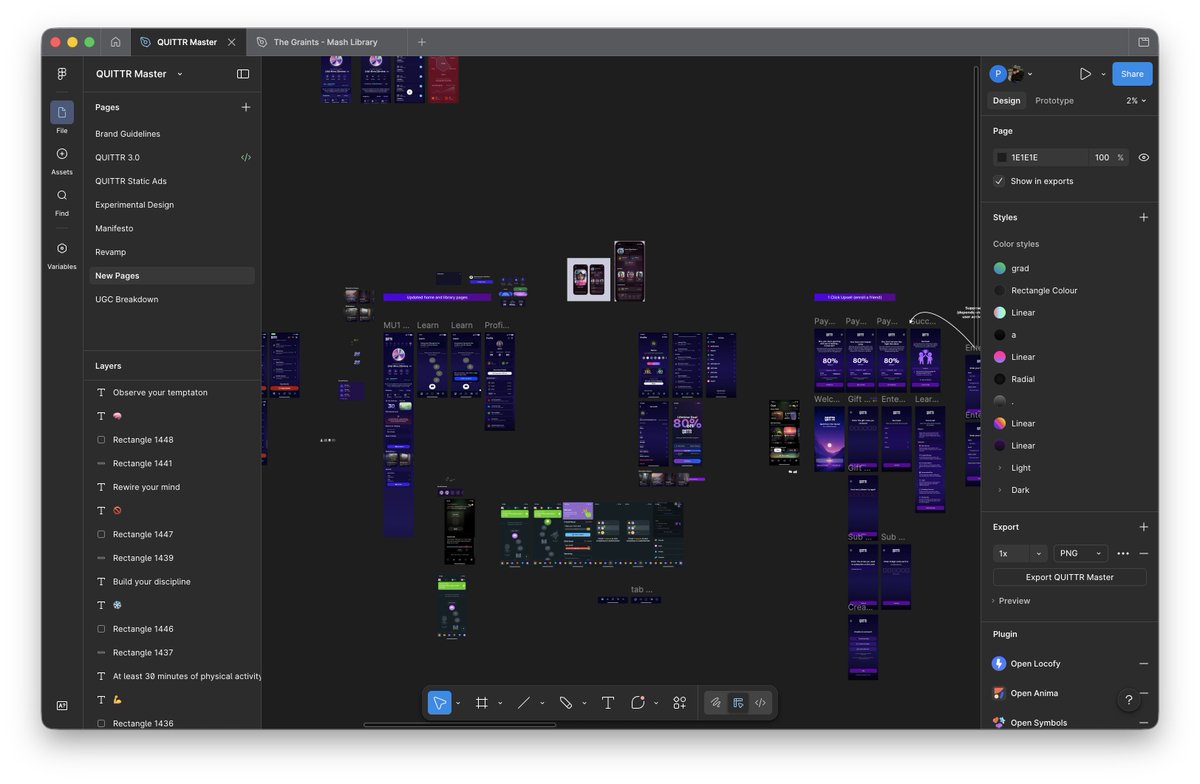Switch to Draw mode in toolbar
1200x784 pixels.
[x=716, y=703]
